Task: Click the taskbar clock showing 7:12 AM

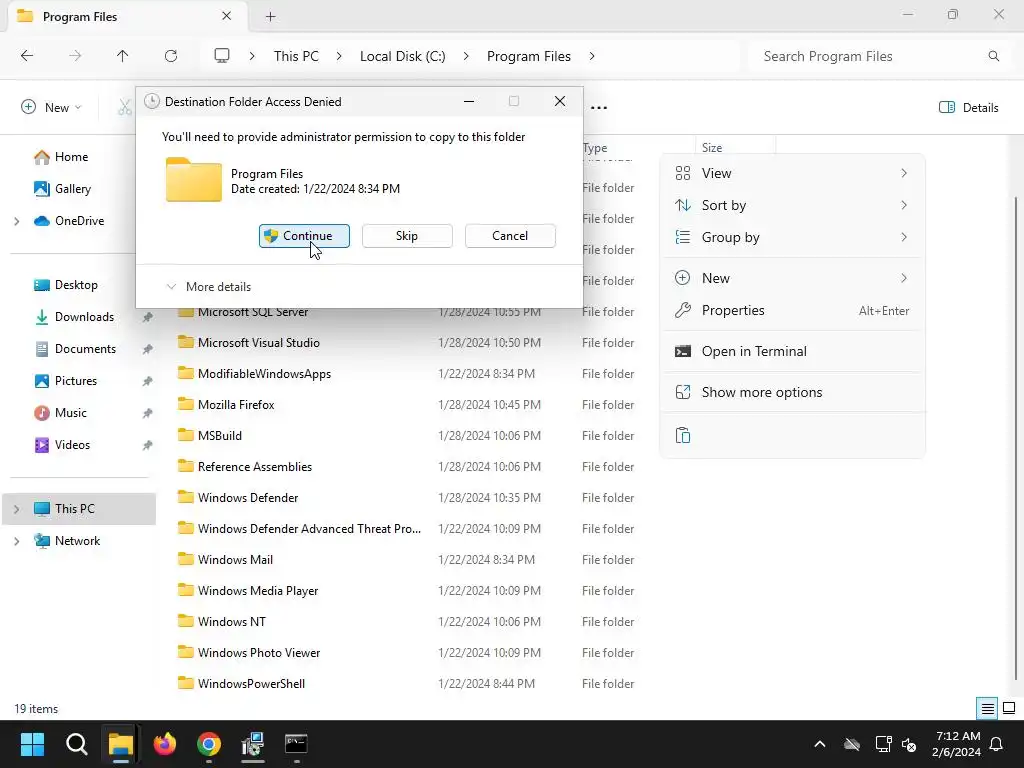Action: (x=956, y=744)
